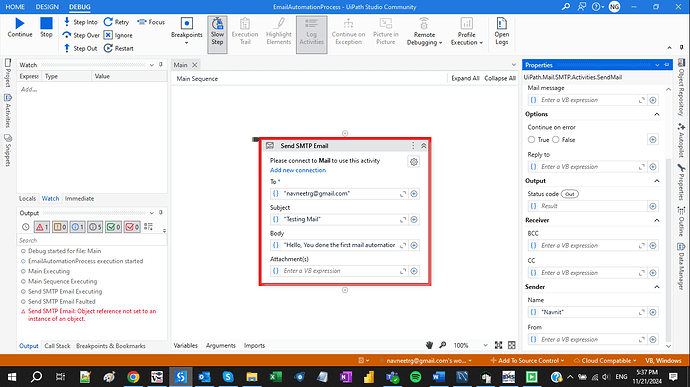Collapse the Options property section
Viewport: 690px width, 387px height.
click(657, 114)
